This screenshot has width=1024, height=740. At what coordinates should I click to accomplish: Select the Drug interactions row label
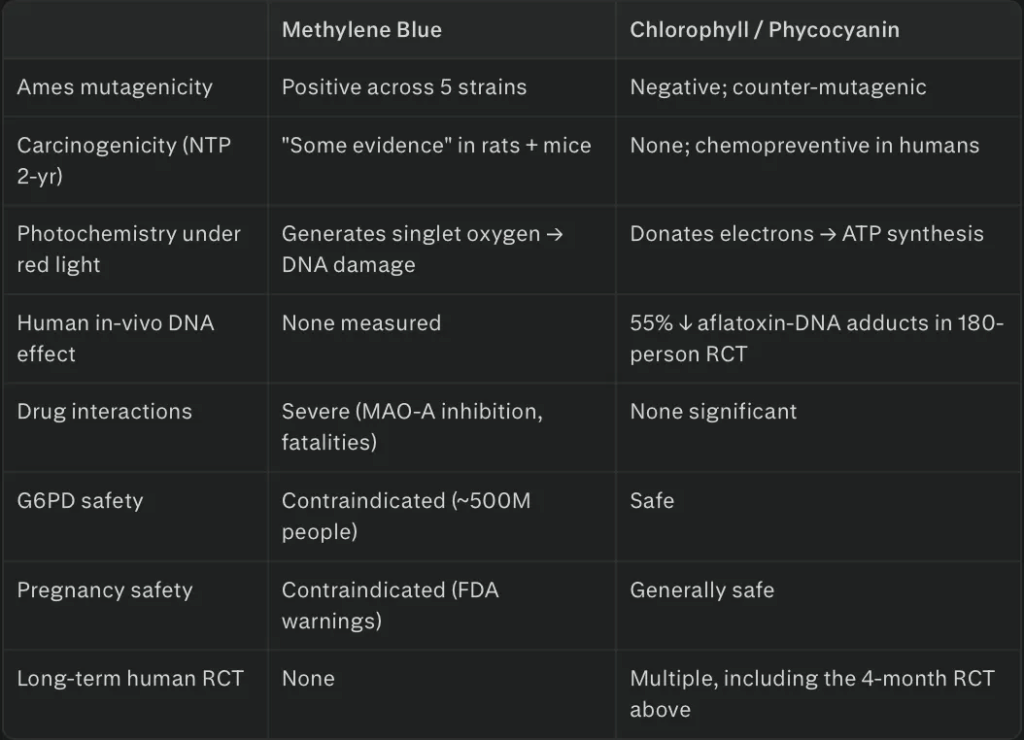click(x=104, y=412)
